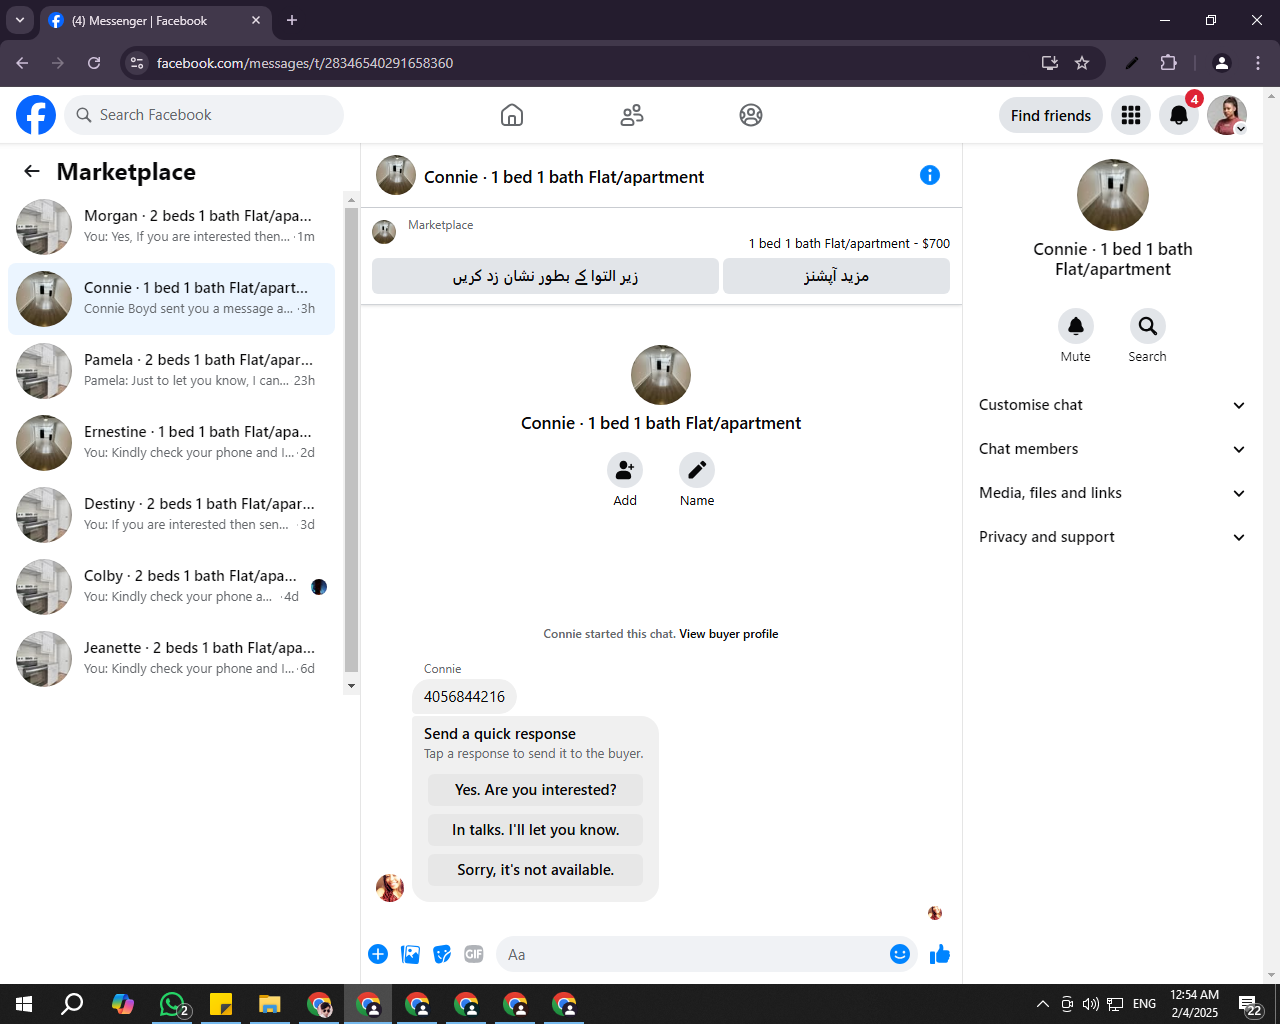Image resolution: width=1280 pixels, height=1024 pixels.
Task: Select Connie 1 bed conversation in list
Action: click(x=171, y=299)
